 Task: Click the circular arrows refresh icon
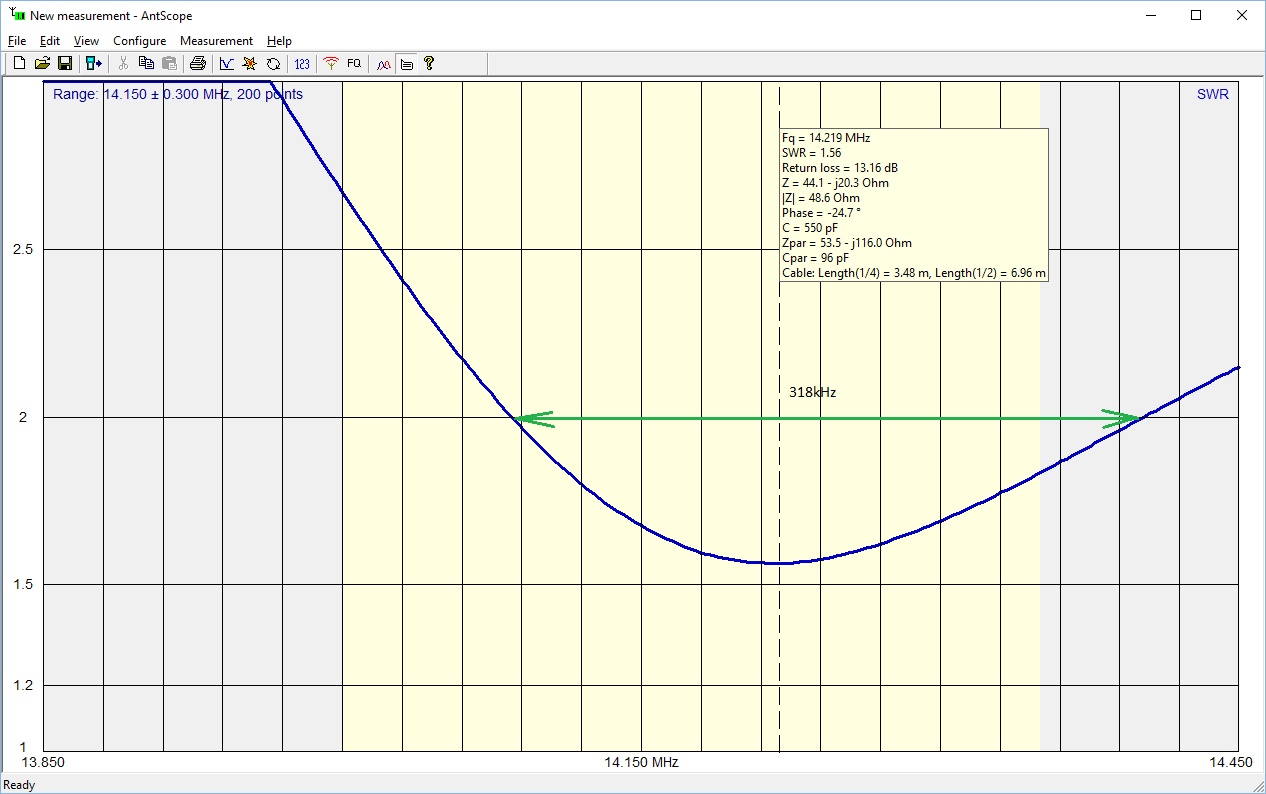273,64
